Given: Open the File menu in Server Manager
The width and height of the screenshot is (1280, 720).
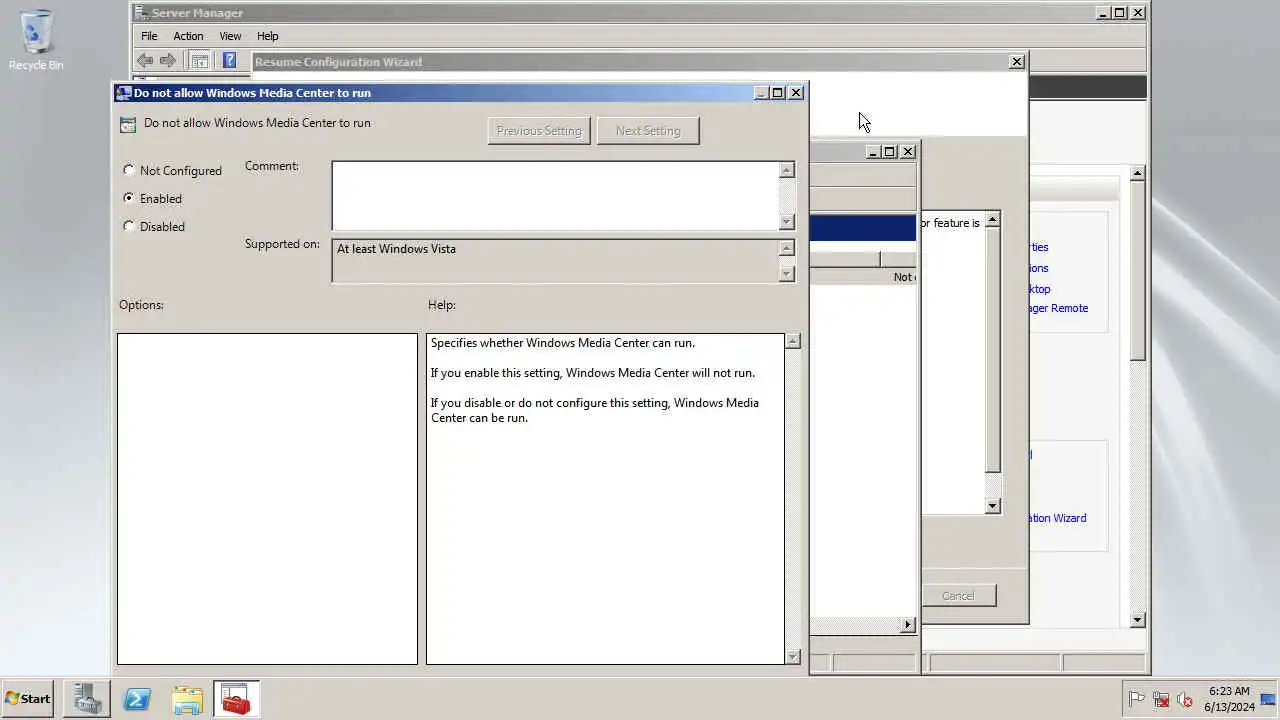Looking at the screenshot, I should 149,36.
